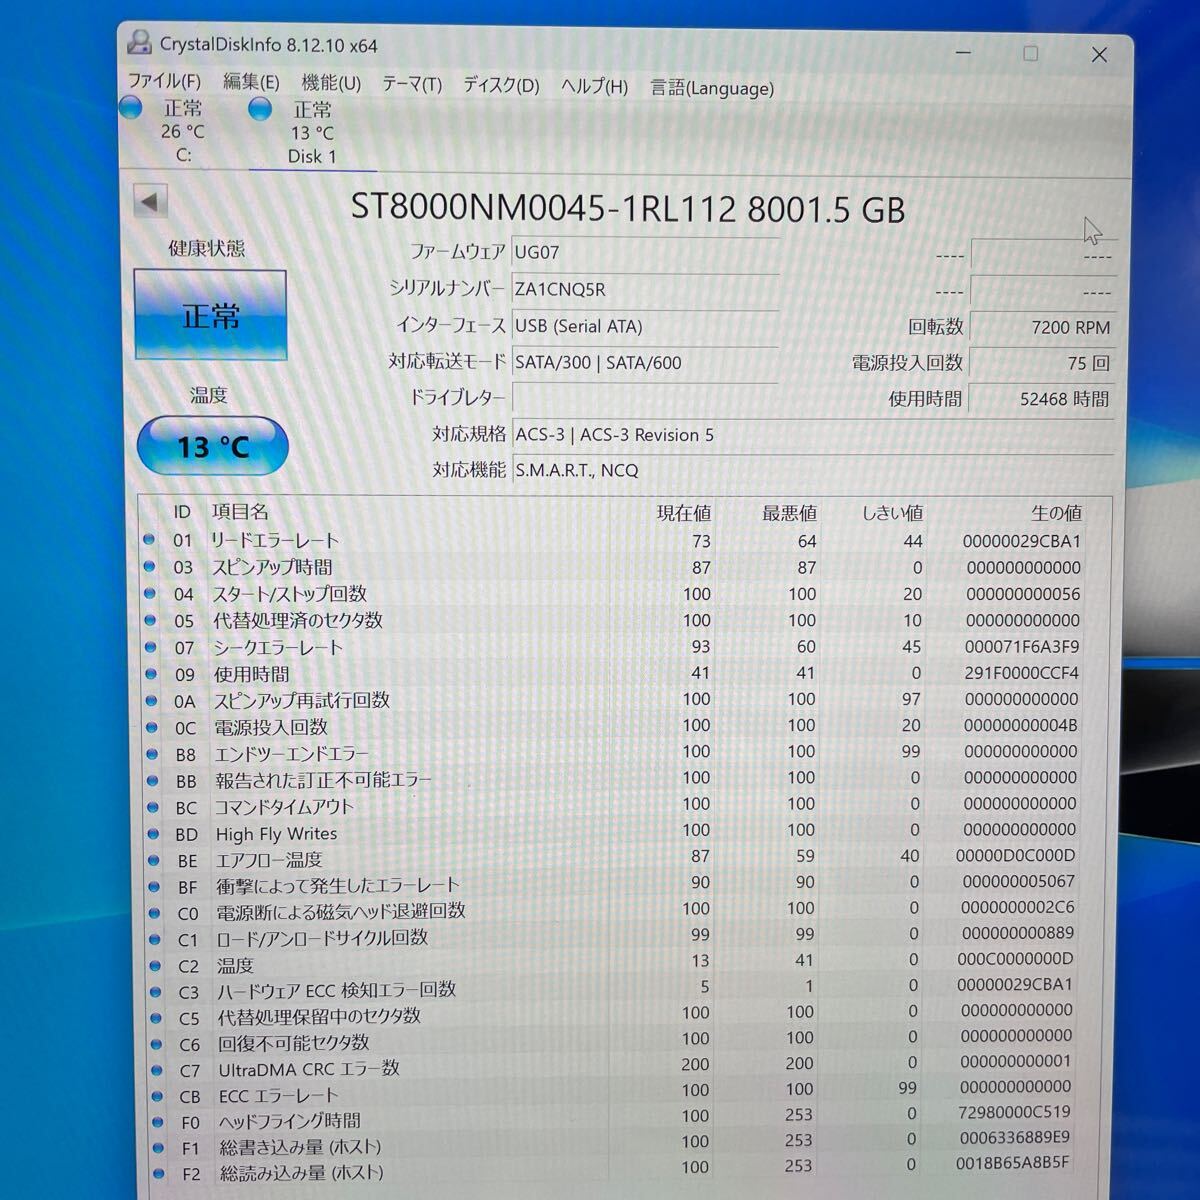Click the rotation rate field 7200 RPM
The width and height of the screenshot is (1200, 1200).
(1042, 327)
